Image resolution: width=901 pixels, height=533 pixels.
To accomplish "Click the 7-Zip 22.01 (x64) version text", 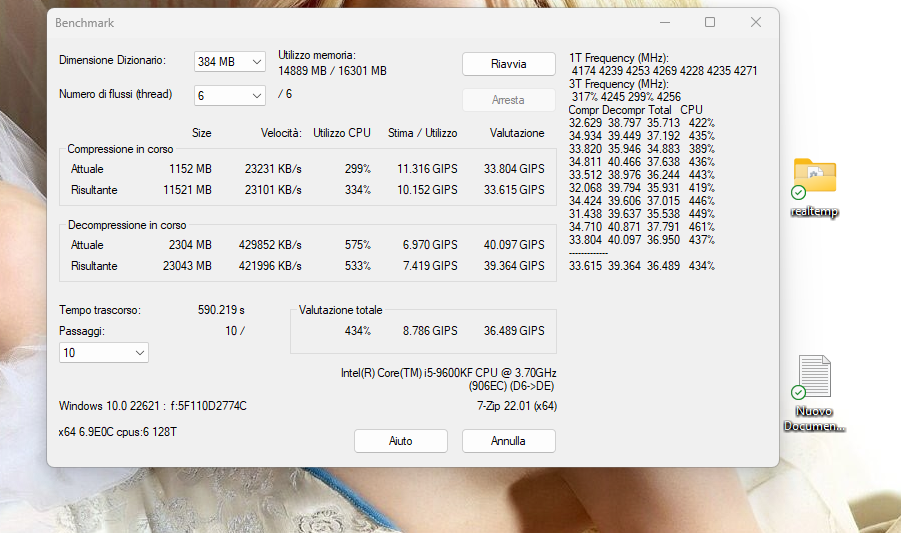I will (517, 406).
